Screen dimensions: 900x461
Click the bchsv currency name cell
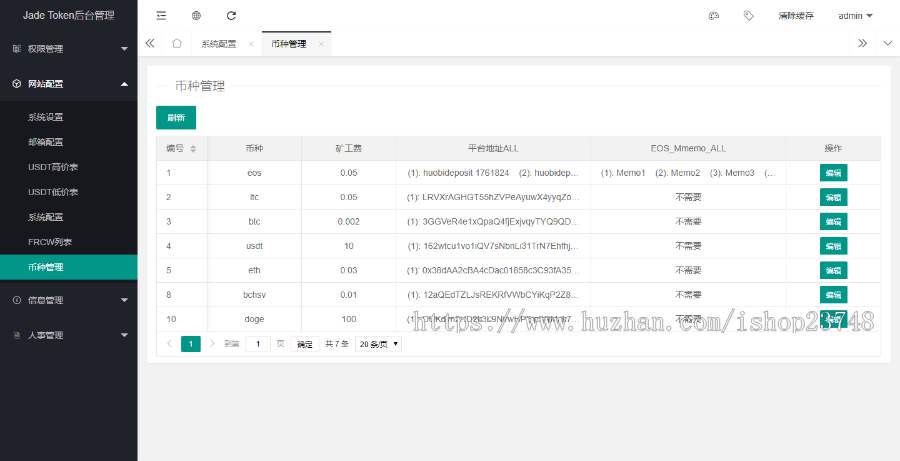254,295
